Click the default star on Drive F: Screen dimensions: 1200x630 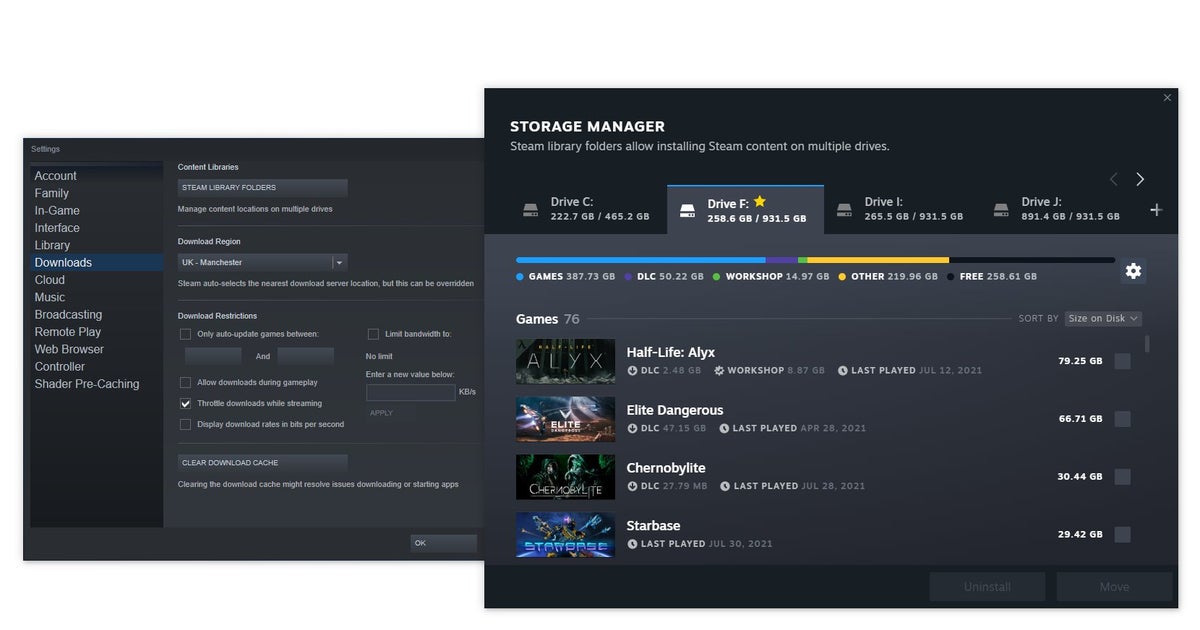(x=760, y=202)
